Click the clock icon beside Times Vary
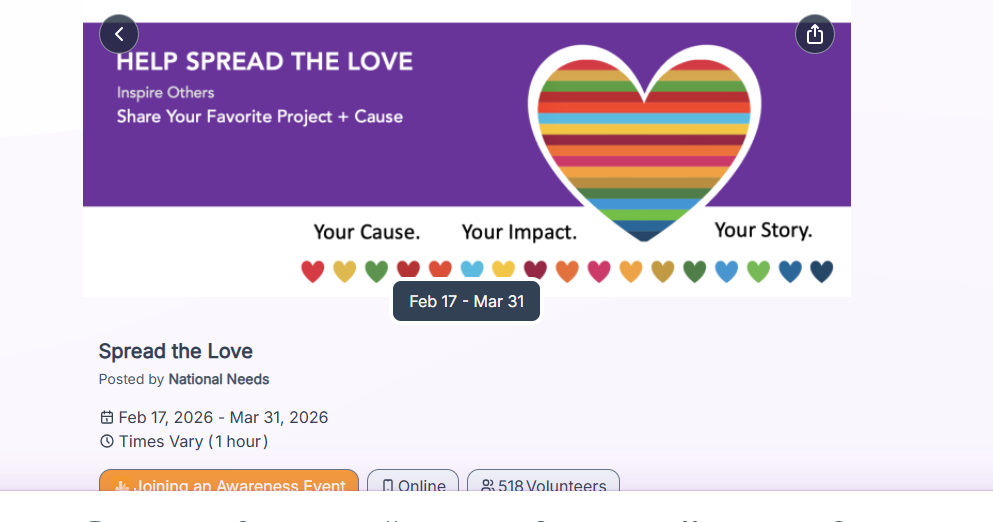993x522 pixels. [107, 442]
